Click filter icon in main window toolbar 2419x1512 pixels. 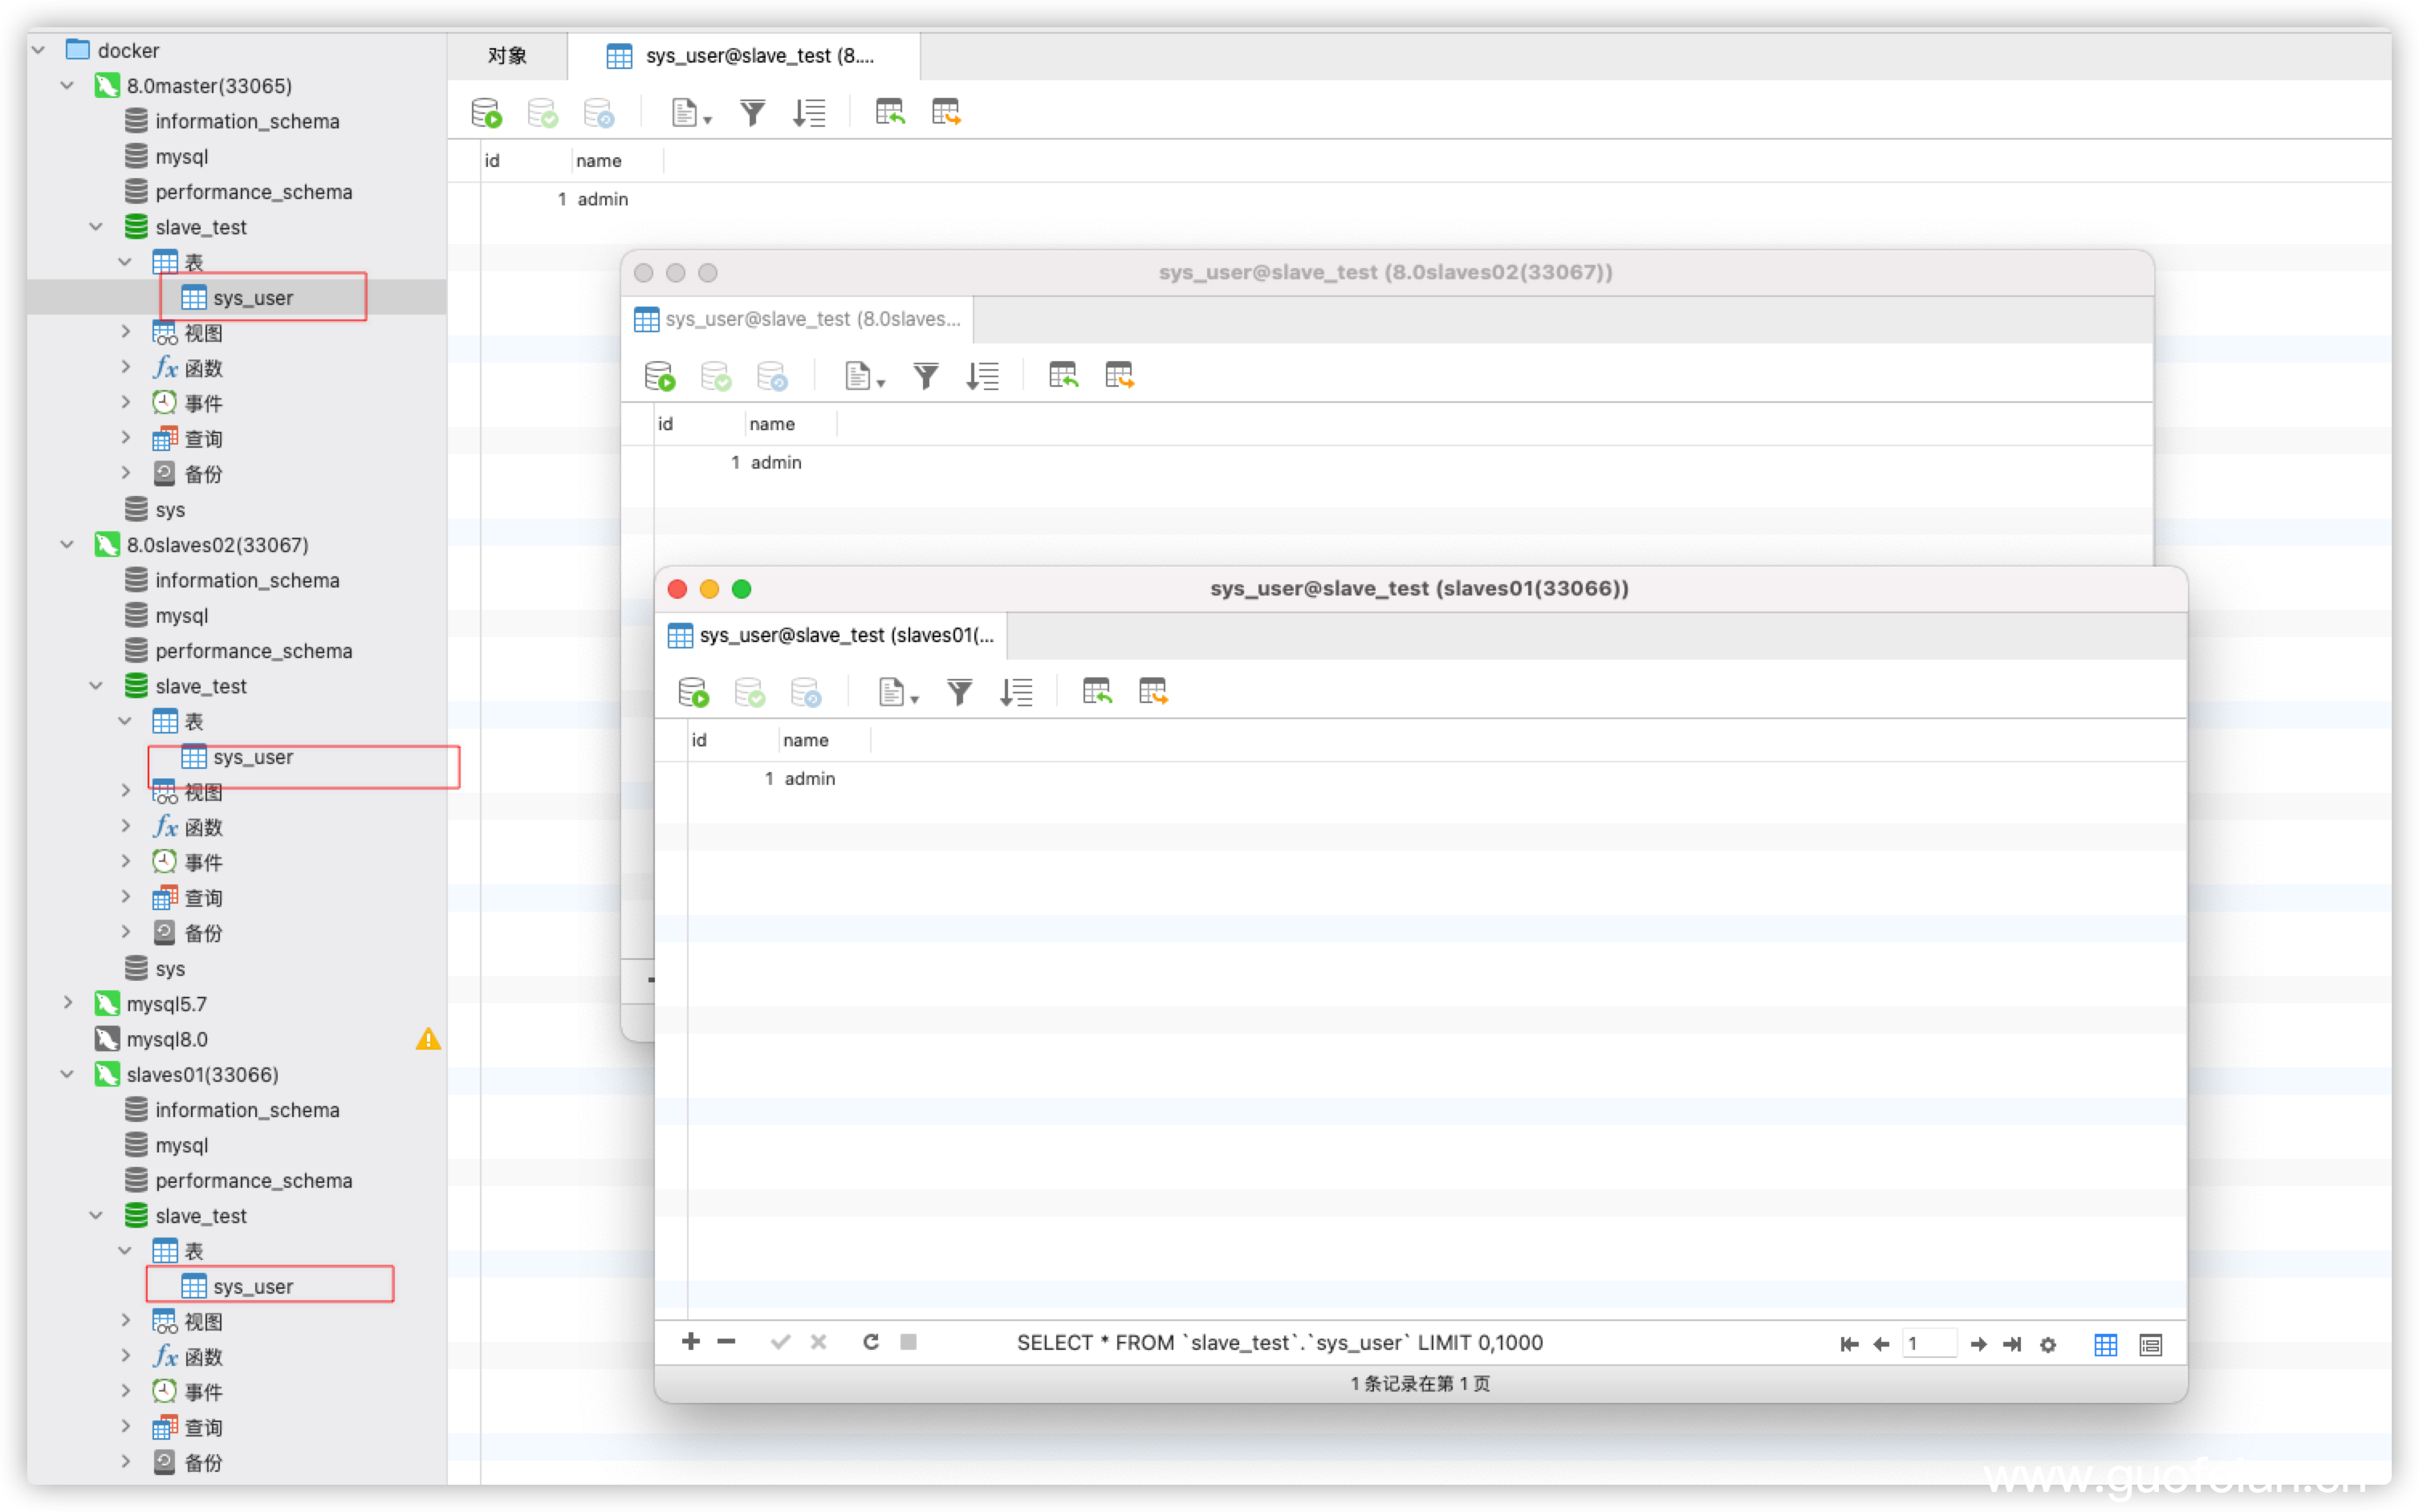752,113
